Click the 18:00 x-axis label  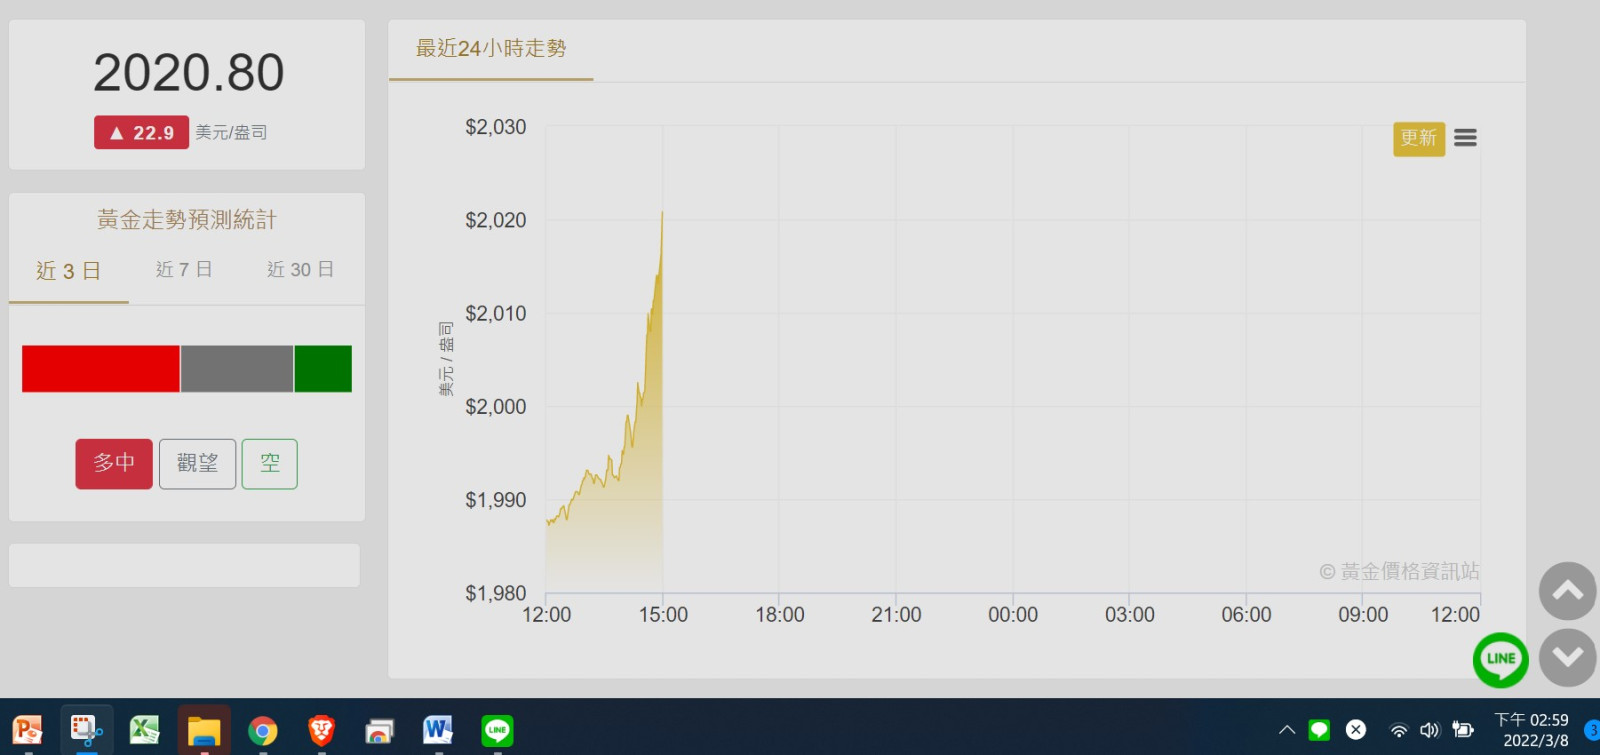(780, 615)
